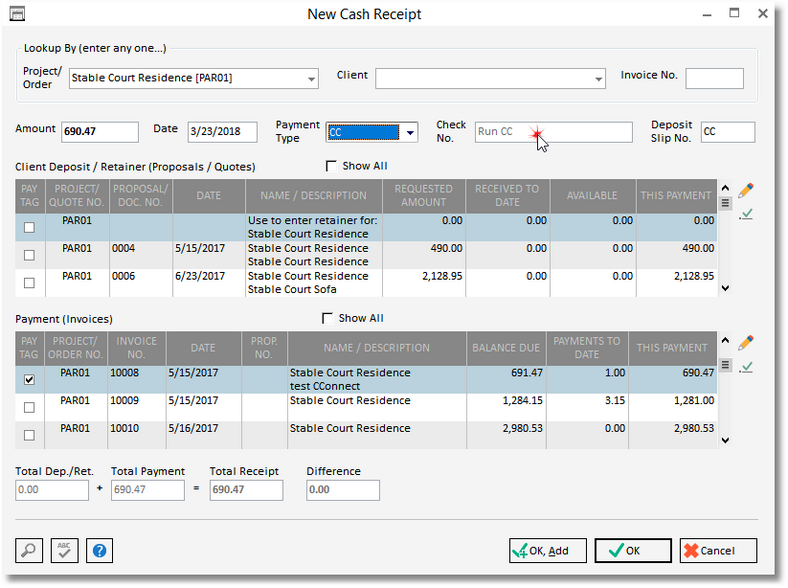788x588 pixels.
Task: Click the Total Receipt field
Action: [246, 490]
